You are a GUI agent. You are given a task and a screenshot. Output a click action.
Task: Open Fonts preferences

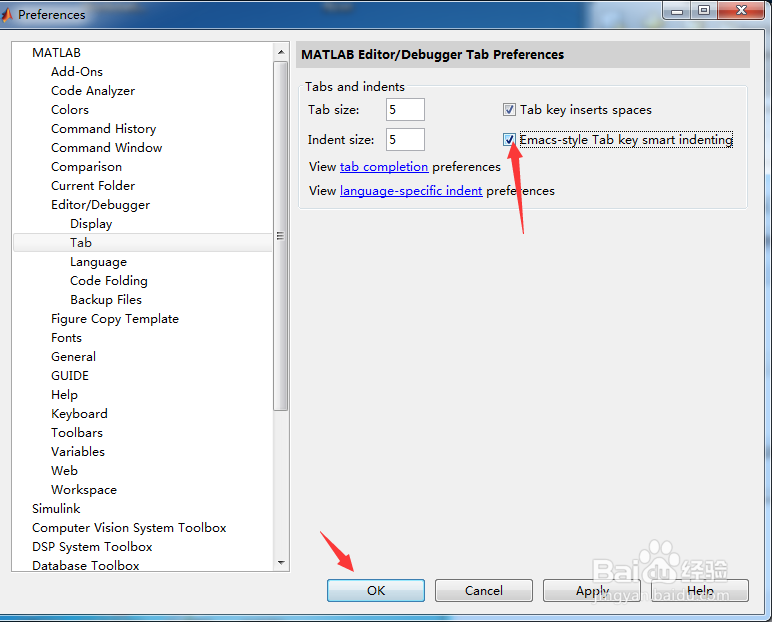[66, 338]
